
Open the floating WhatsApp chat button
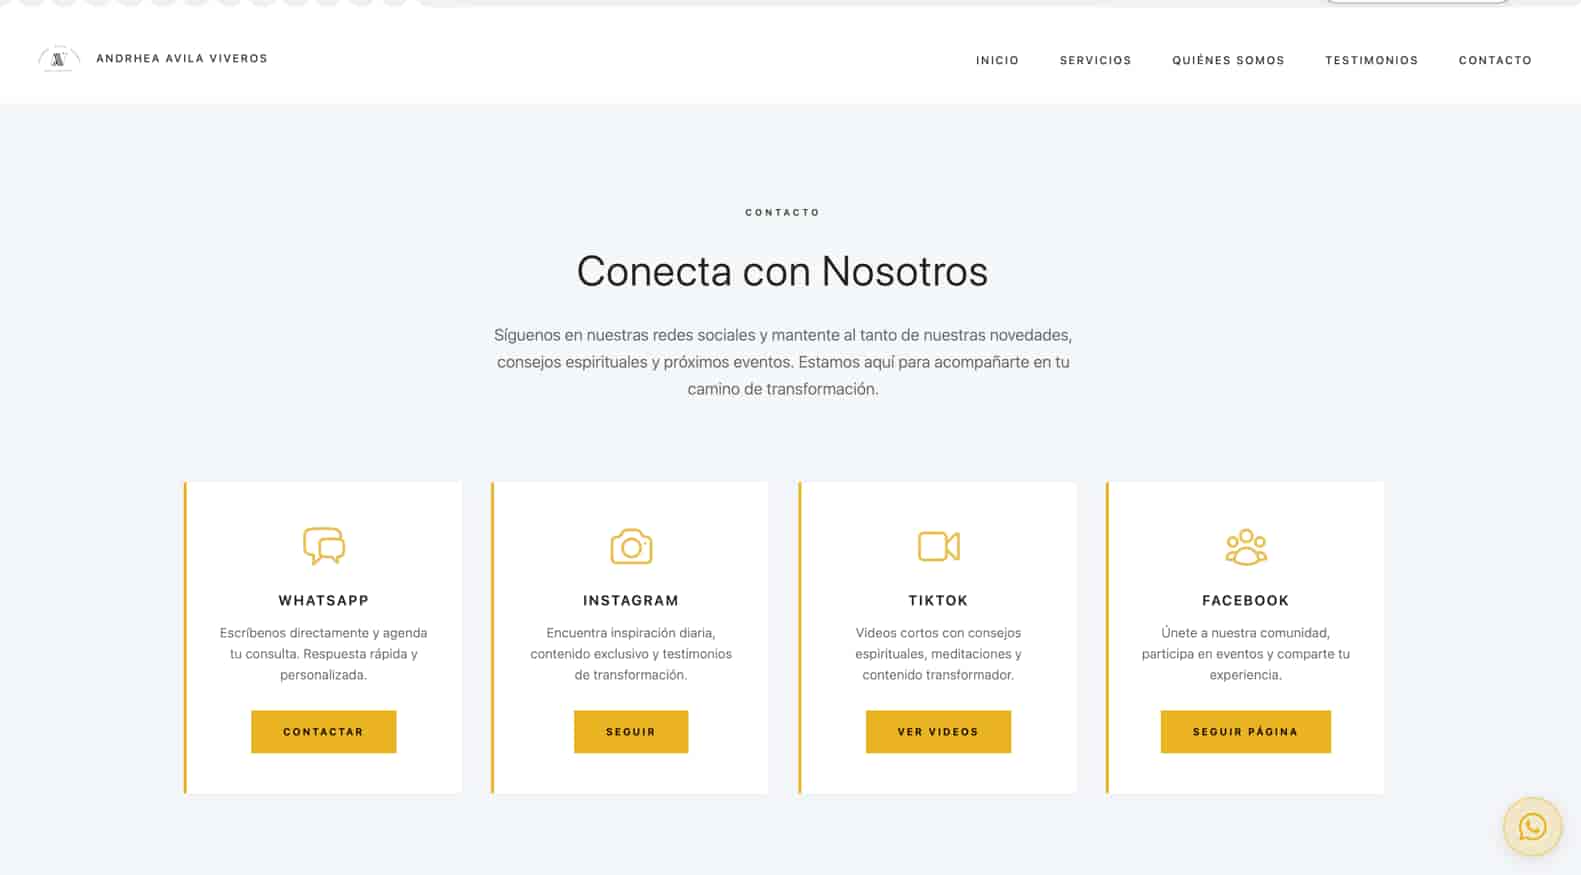point(1532,826)
